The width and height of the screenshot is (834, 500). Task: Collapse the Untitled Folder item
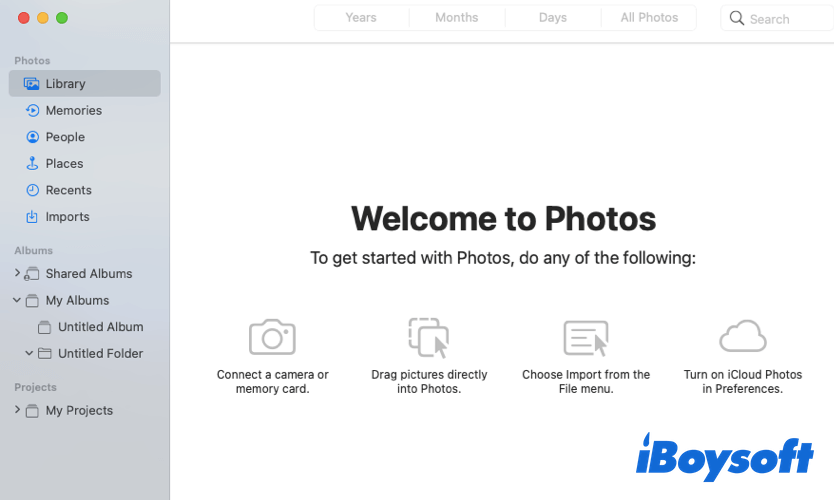(29, 353)
